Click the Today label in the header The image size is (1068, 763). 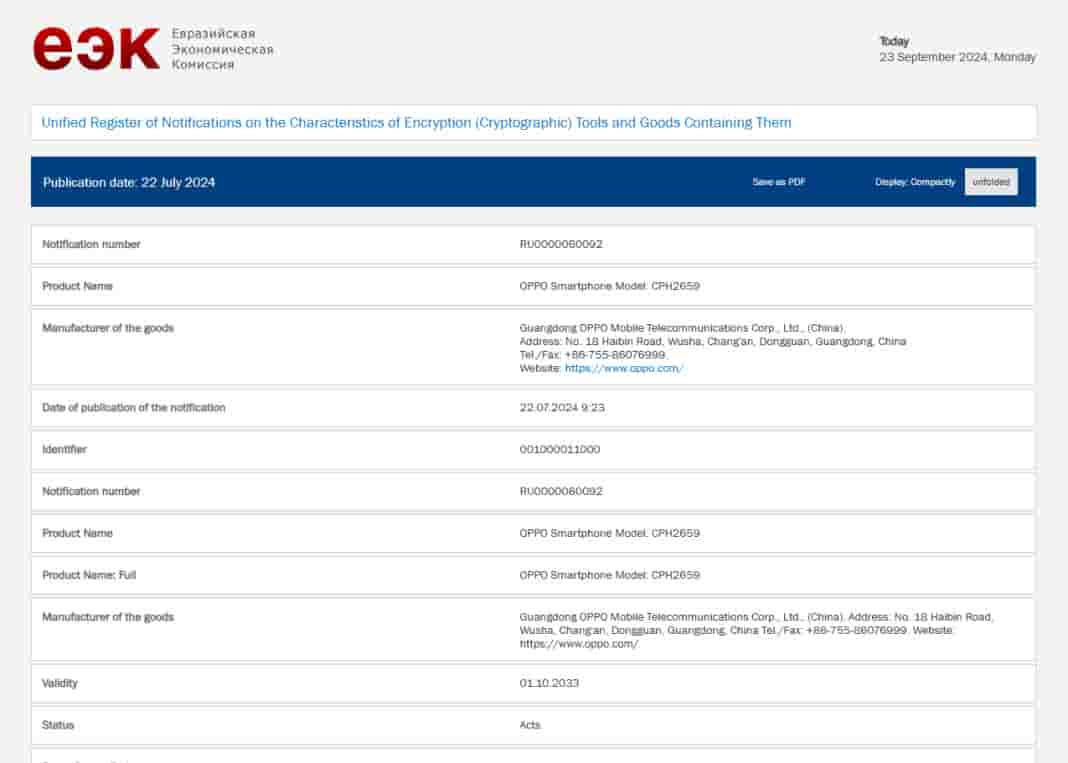click(894, 41)
